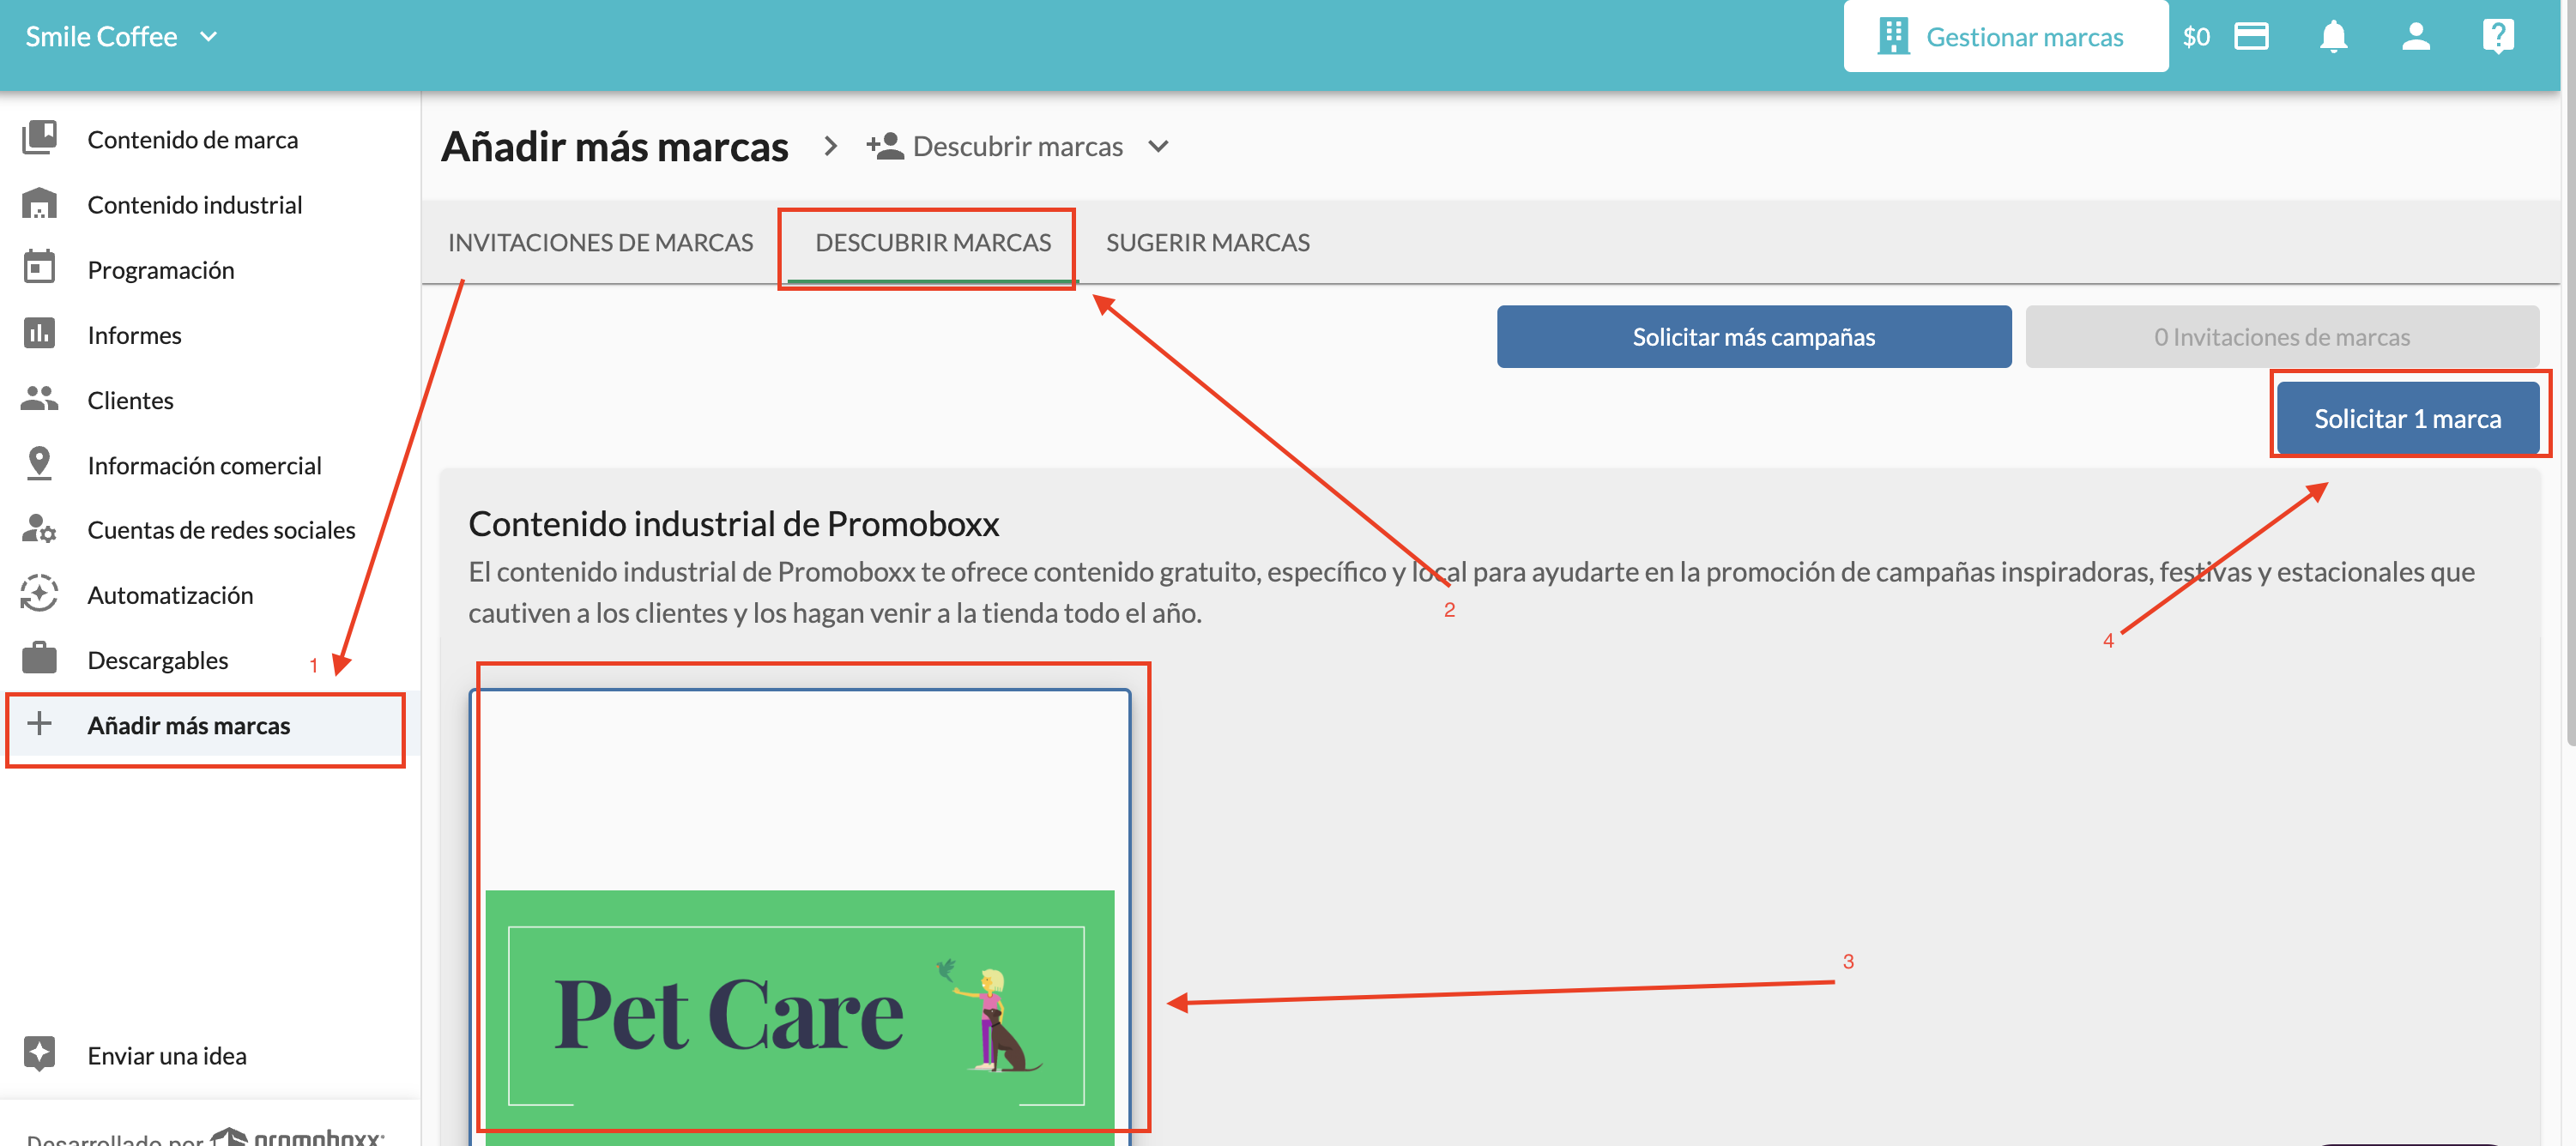Open Cuentas de redes sociales
The height and width of the screenshot is (1146, 2576).
221,529
